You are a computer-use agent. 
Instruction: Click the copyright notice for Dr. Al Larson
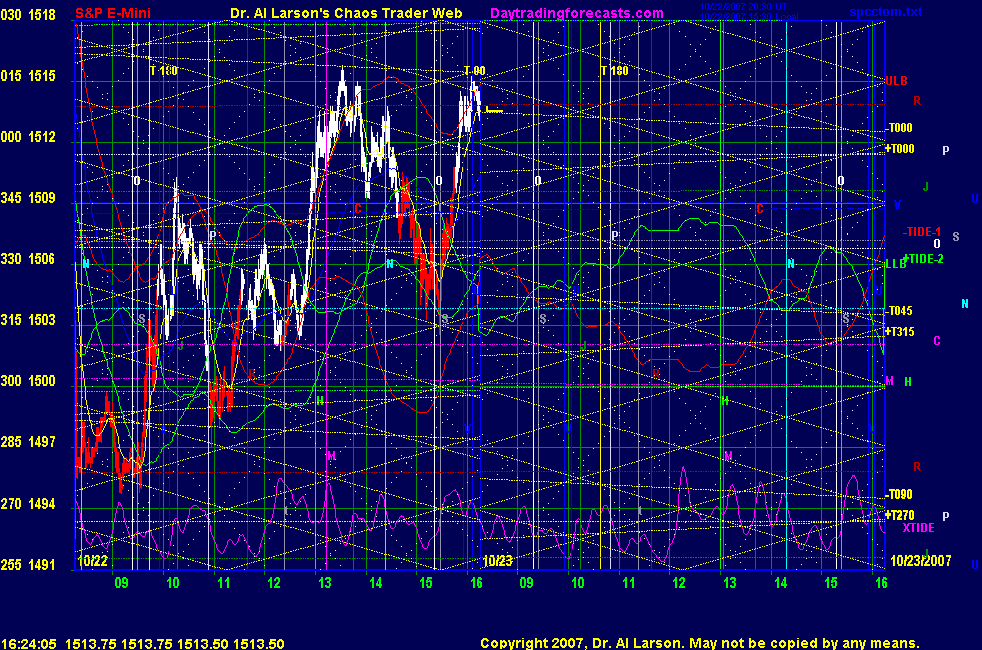(x=700, y=643)
